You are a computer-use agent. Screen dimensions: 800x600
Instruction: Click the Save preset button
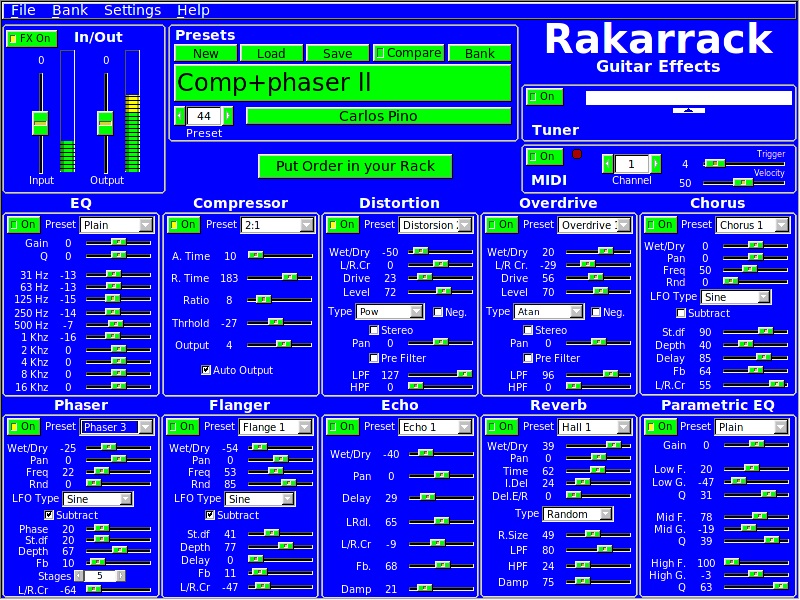337,54
